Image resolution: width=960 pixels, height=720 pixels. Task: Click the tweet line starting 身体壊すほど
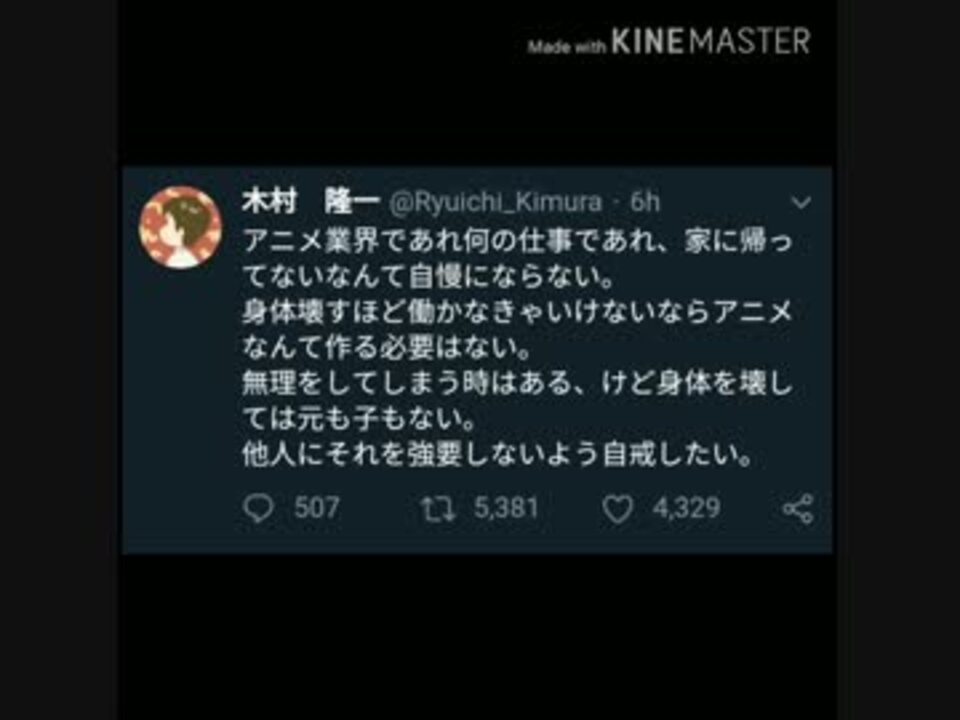pos(517,313)
